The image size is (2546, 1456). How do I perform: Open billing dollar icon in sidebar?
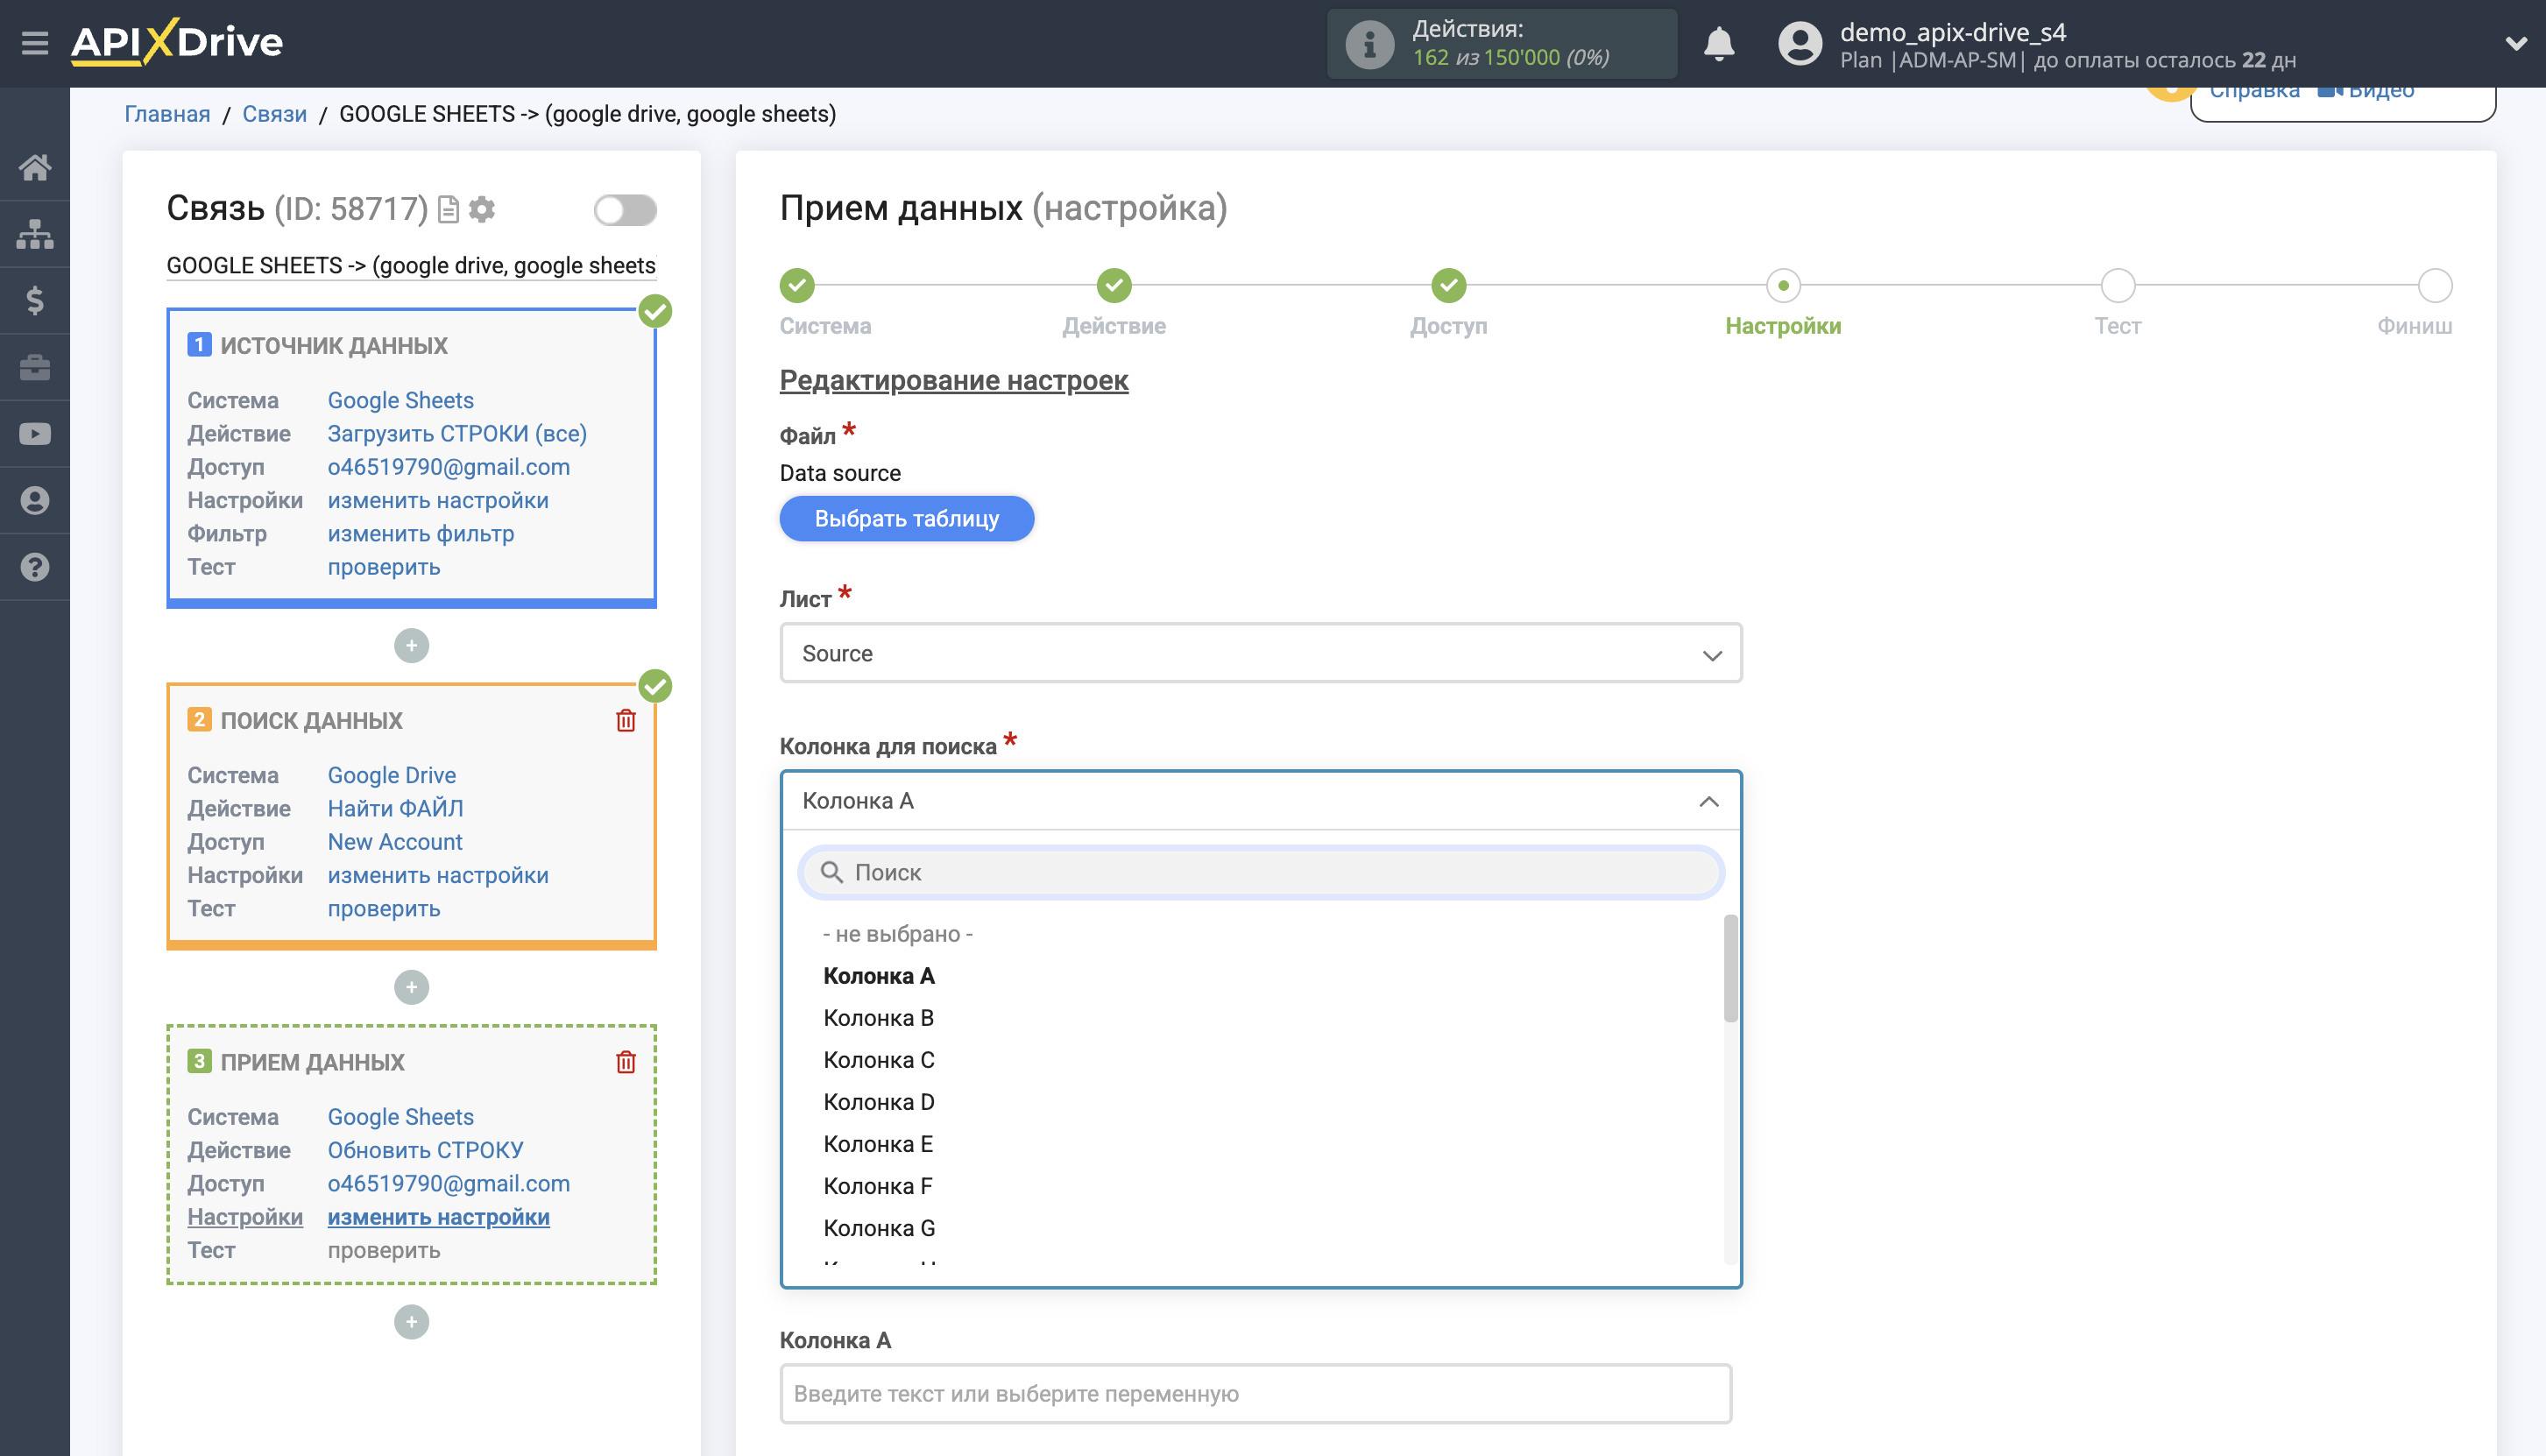pos(35,300)
